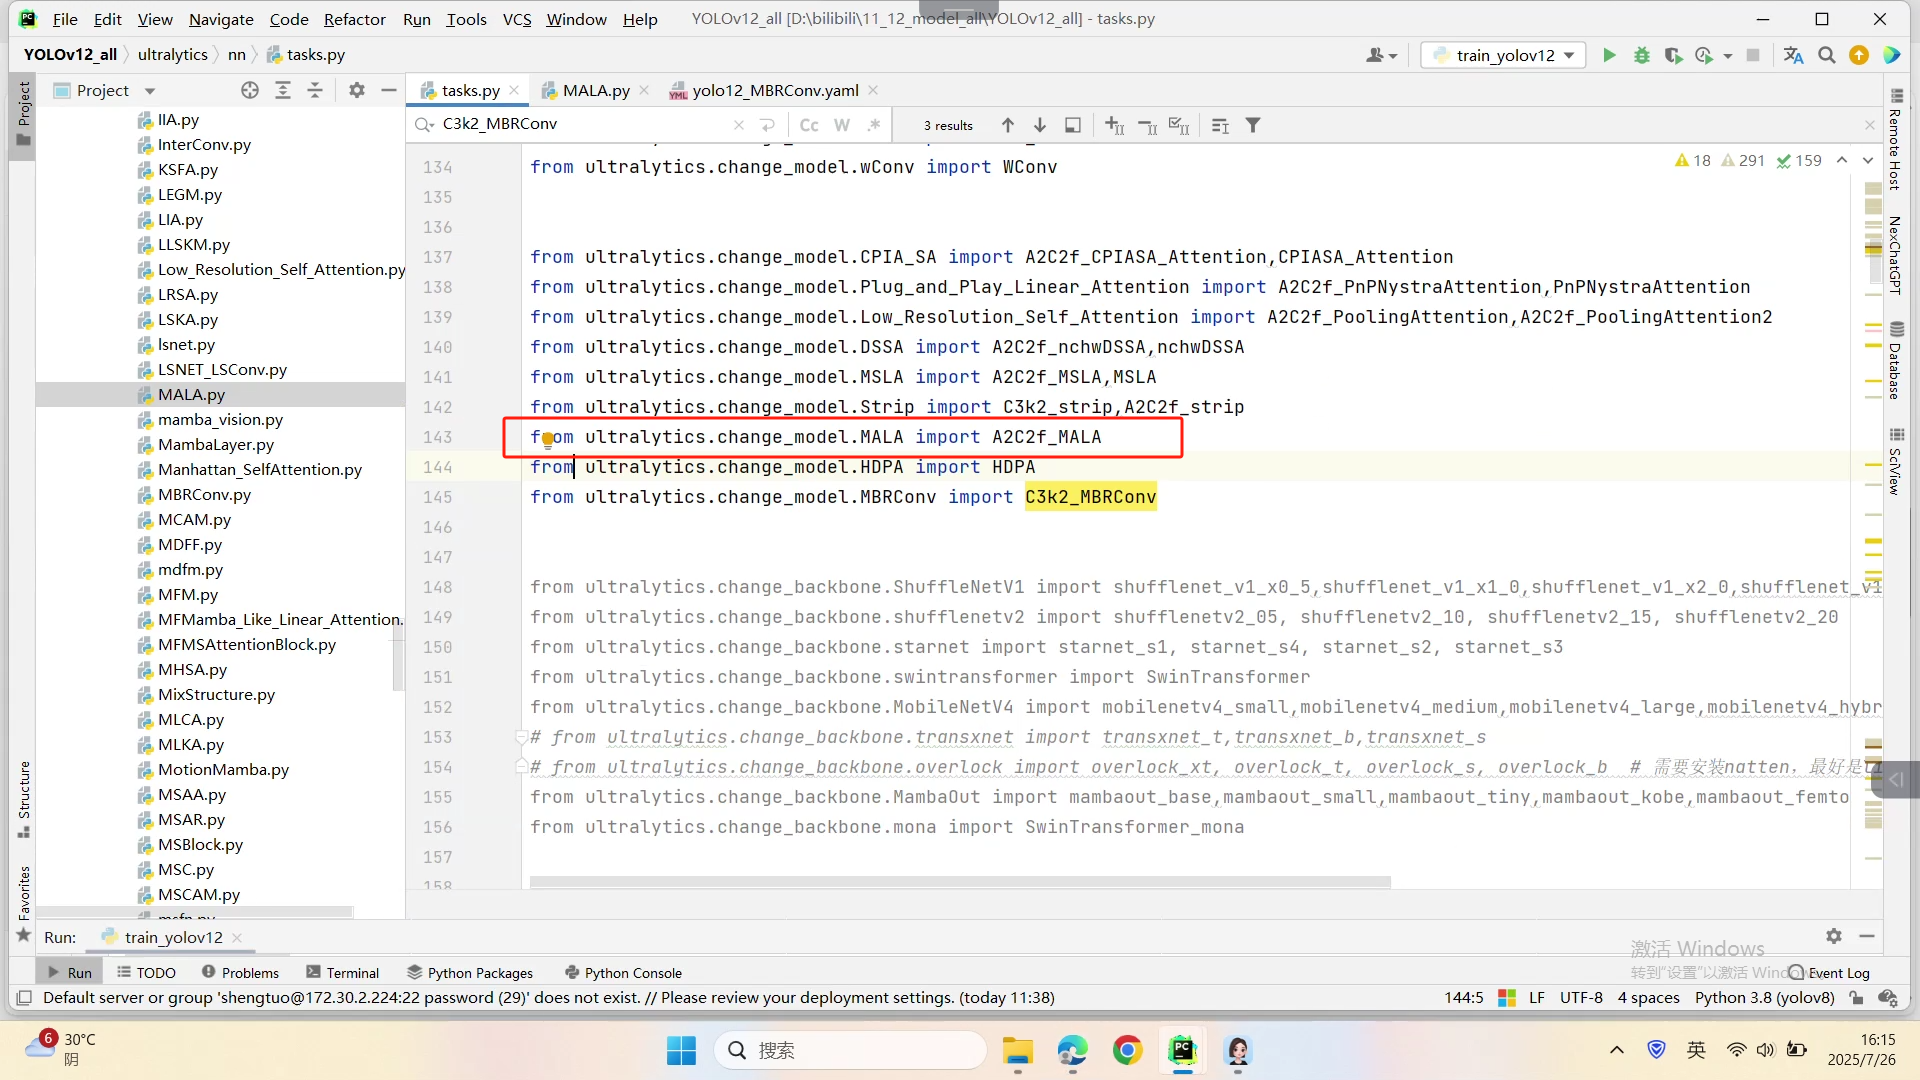
Task: Click the orange update arrow icon
Action: point(1859,55)
